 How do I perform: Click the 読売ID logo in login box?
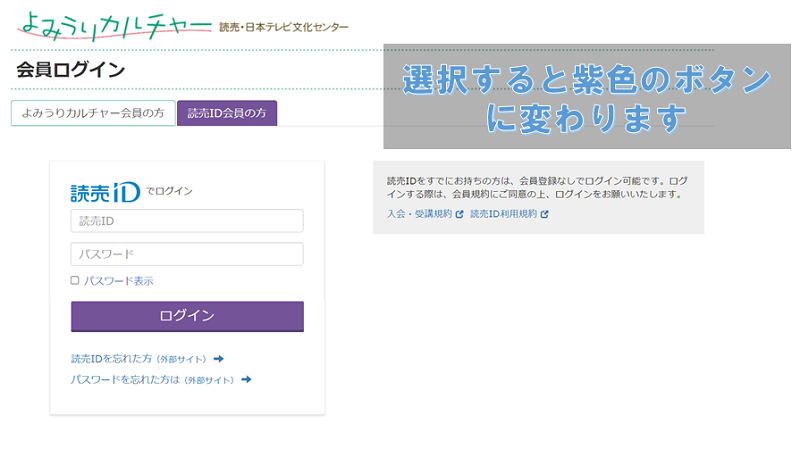coord(105,191)
